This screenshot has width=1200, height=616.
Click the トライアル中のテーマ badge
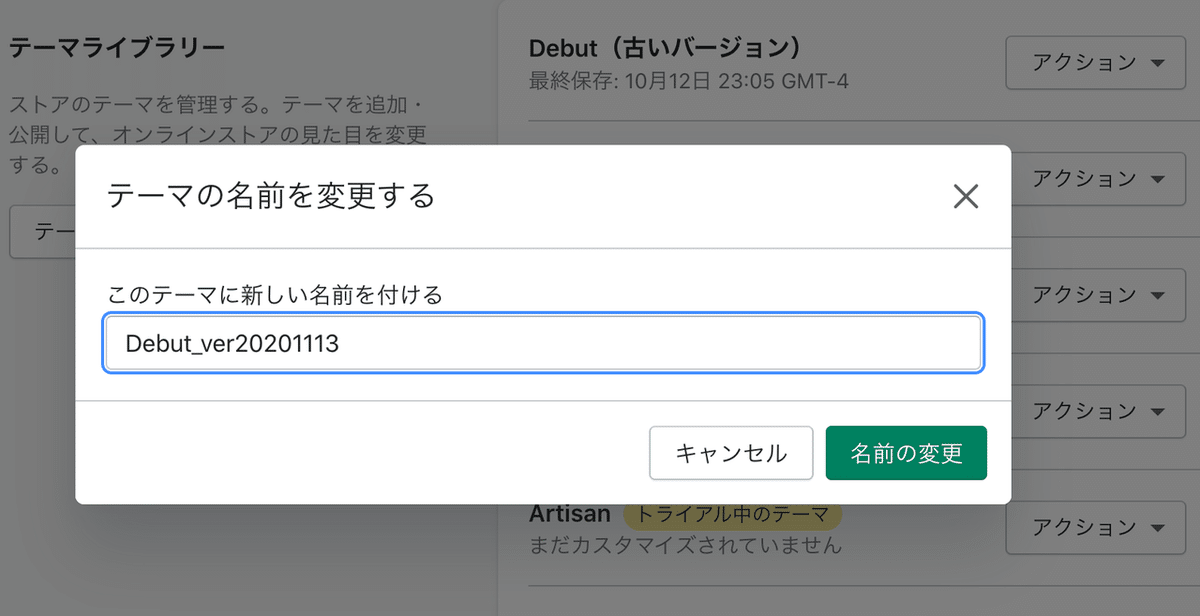click(x=732, y=515)
